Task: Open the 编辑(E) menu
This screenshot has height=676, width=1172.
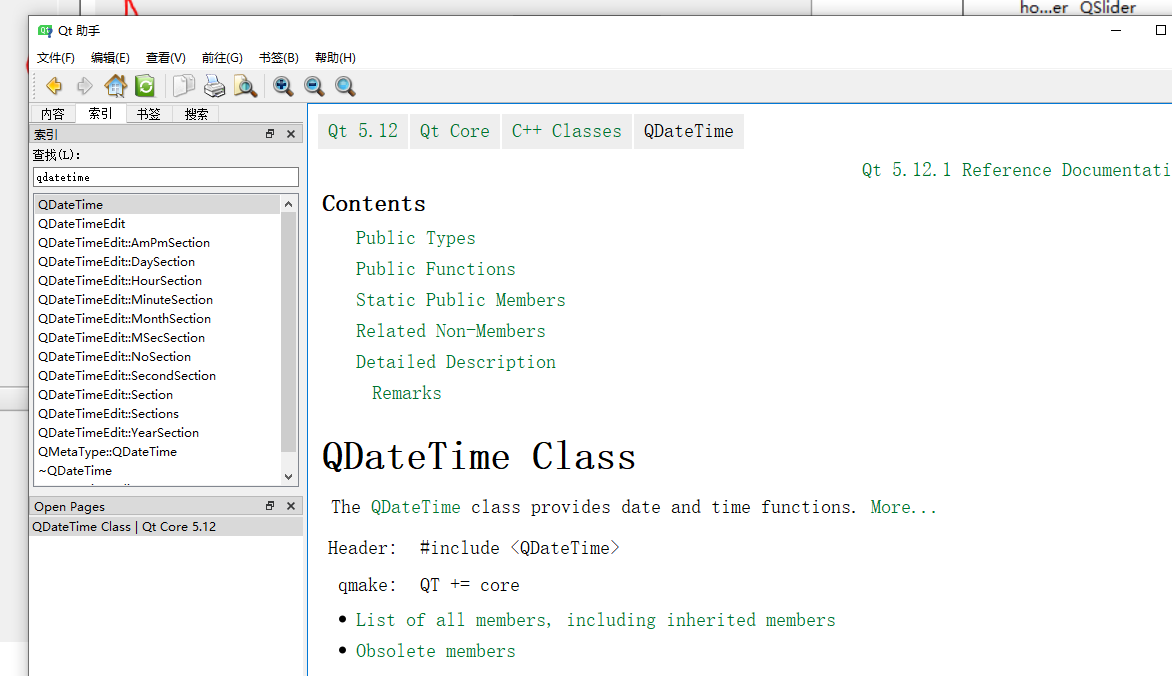Action: coord(110,58)
